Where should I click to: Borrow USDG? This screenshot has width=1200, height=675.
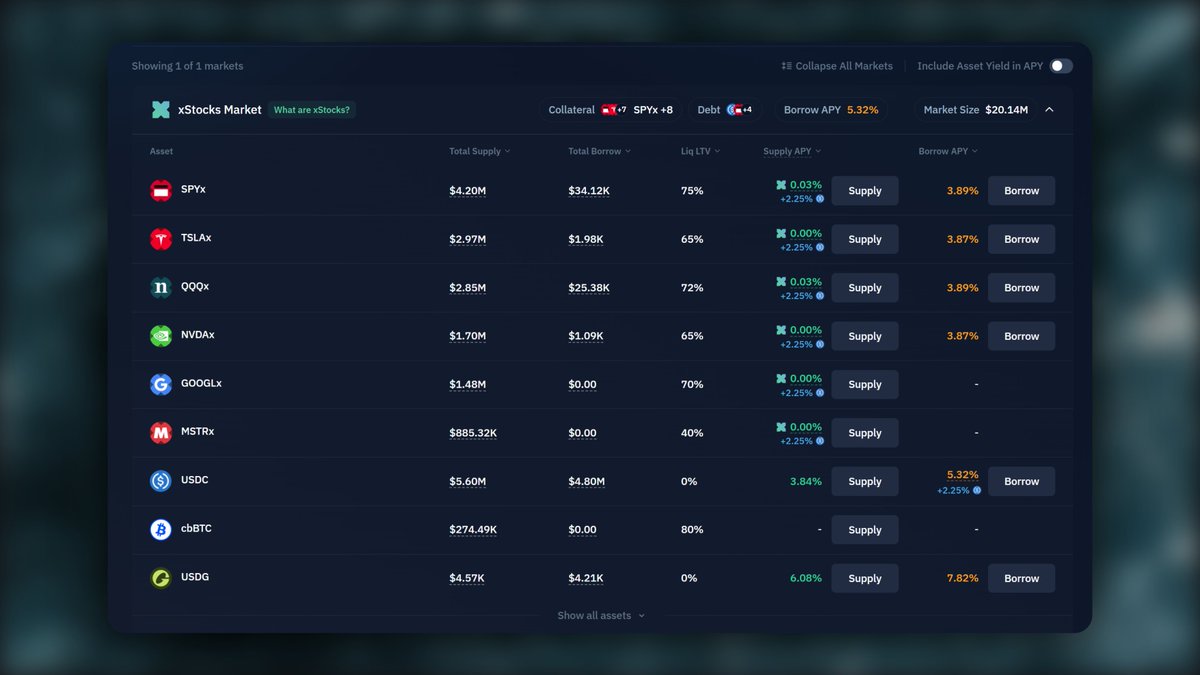point(1022,578)
